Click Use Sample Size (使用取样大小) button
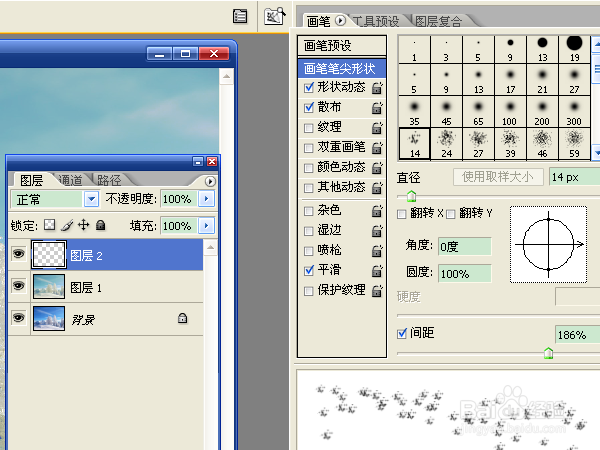Viewport: 600px width, 450px height. [x=498, y=177]
